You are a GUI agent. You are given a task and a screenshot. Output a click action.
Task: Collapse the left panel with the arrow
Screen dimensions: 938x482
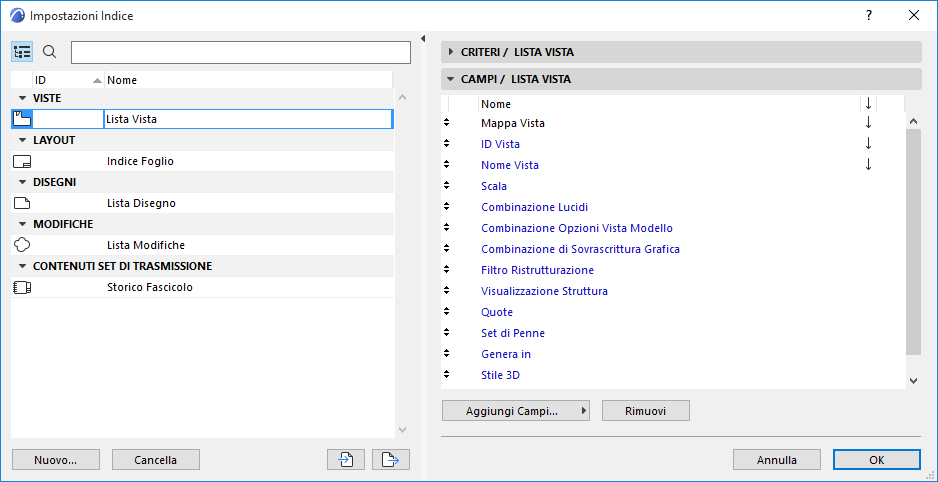pyautogui.click(x=422, y=39)
